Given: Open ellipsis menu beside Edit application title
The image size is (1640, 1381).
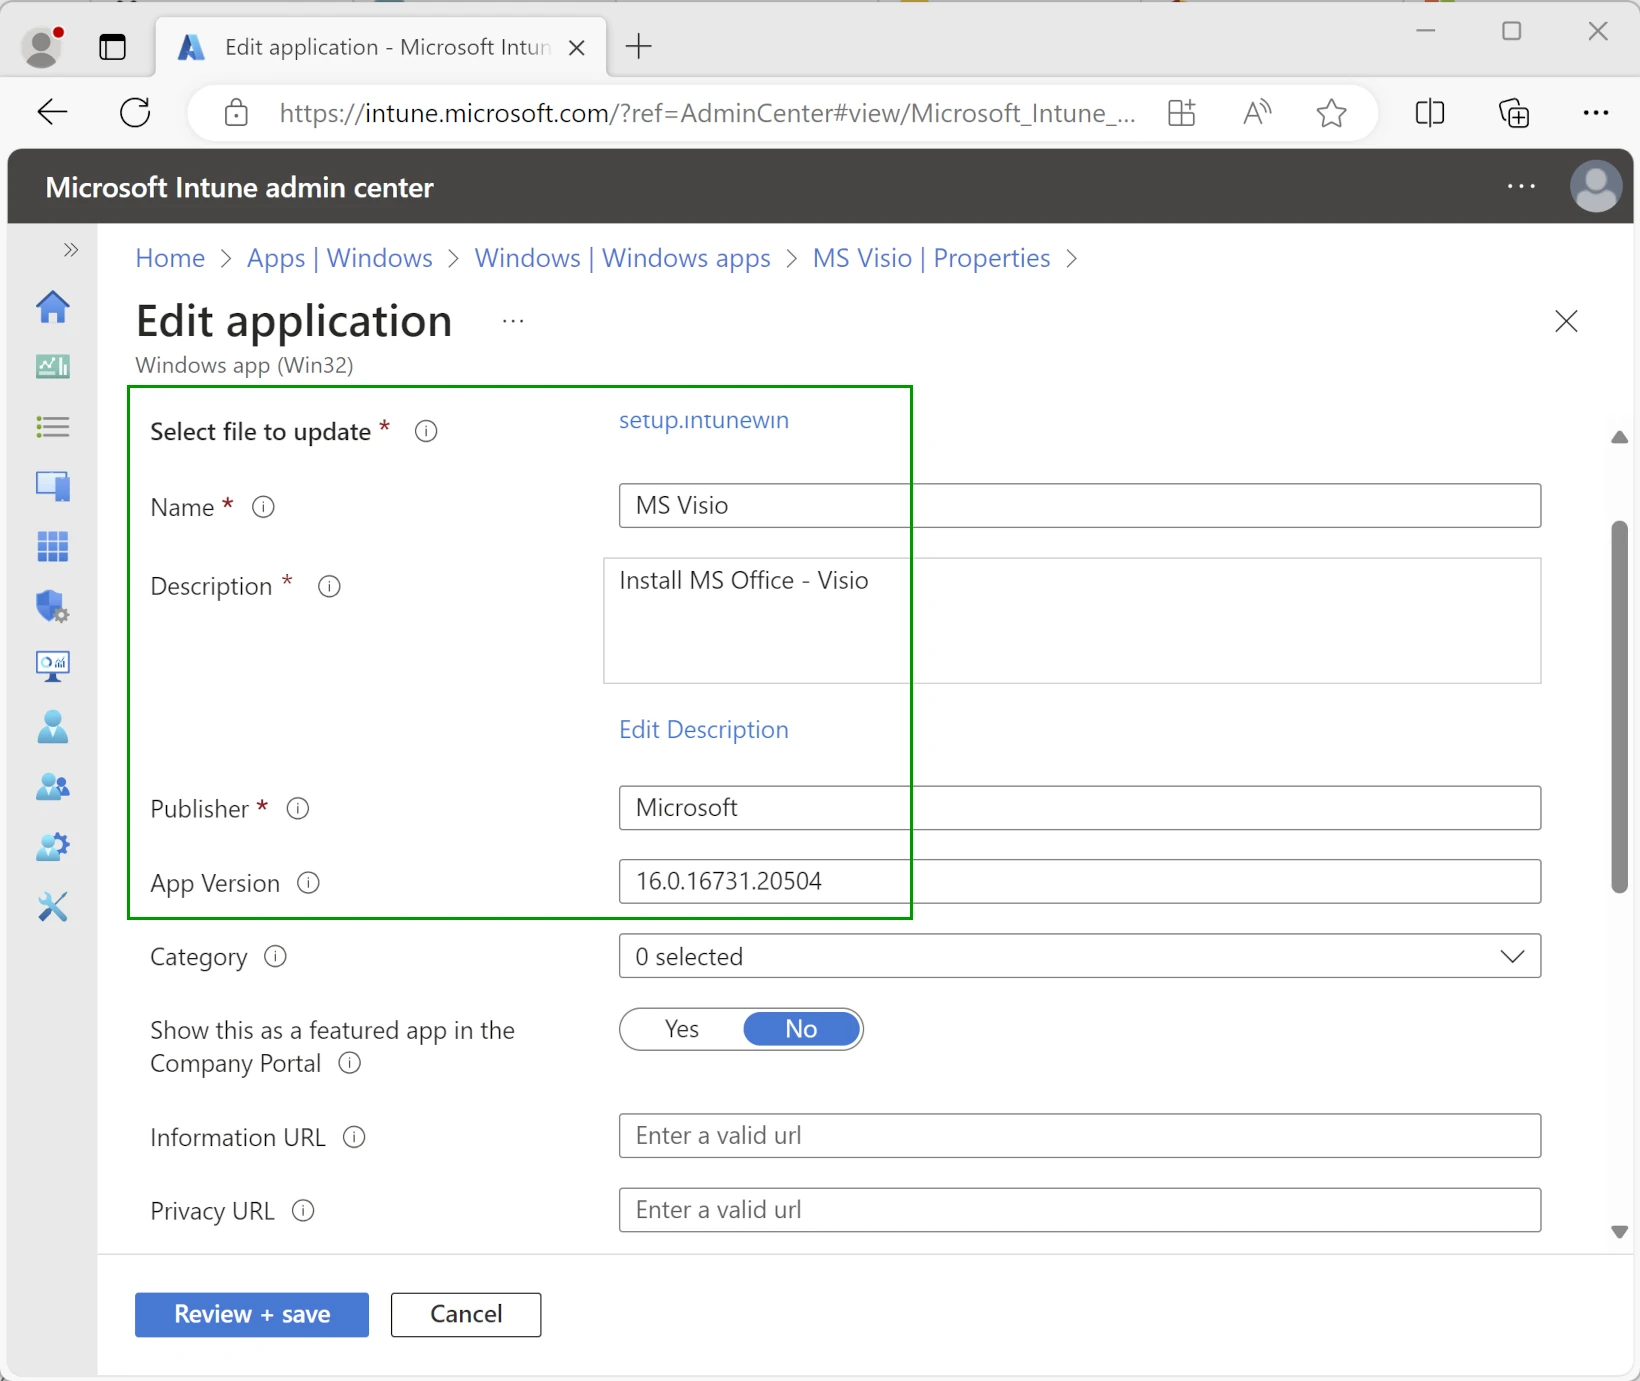Looking at the screenshot, I should coord(513,321).
